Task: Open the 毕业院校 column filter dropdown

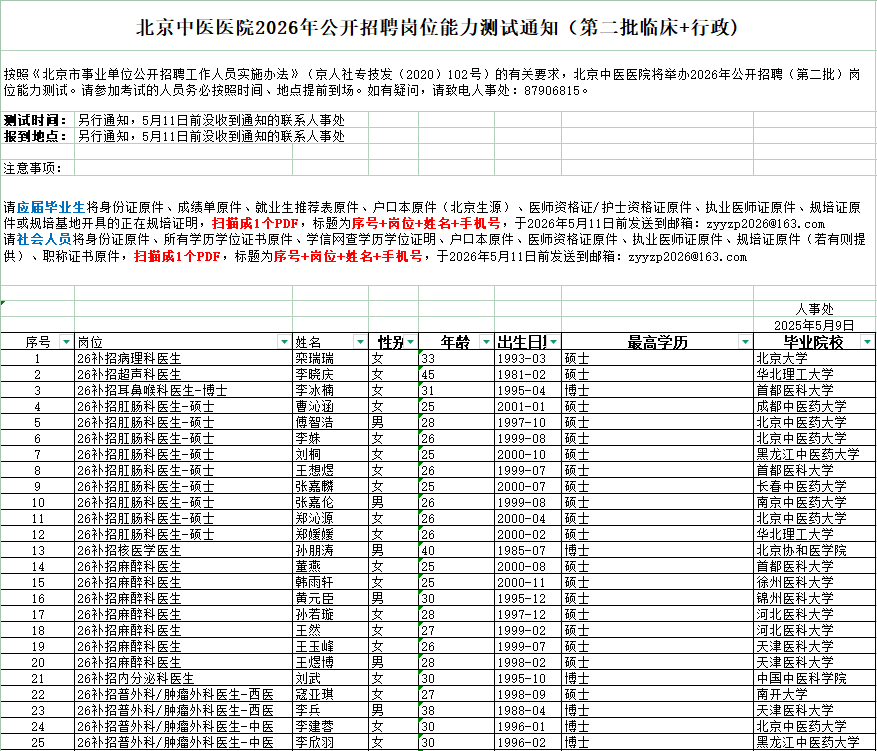Action: (x=867, y=342)
